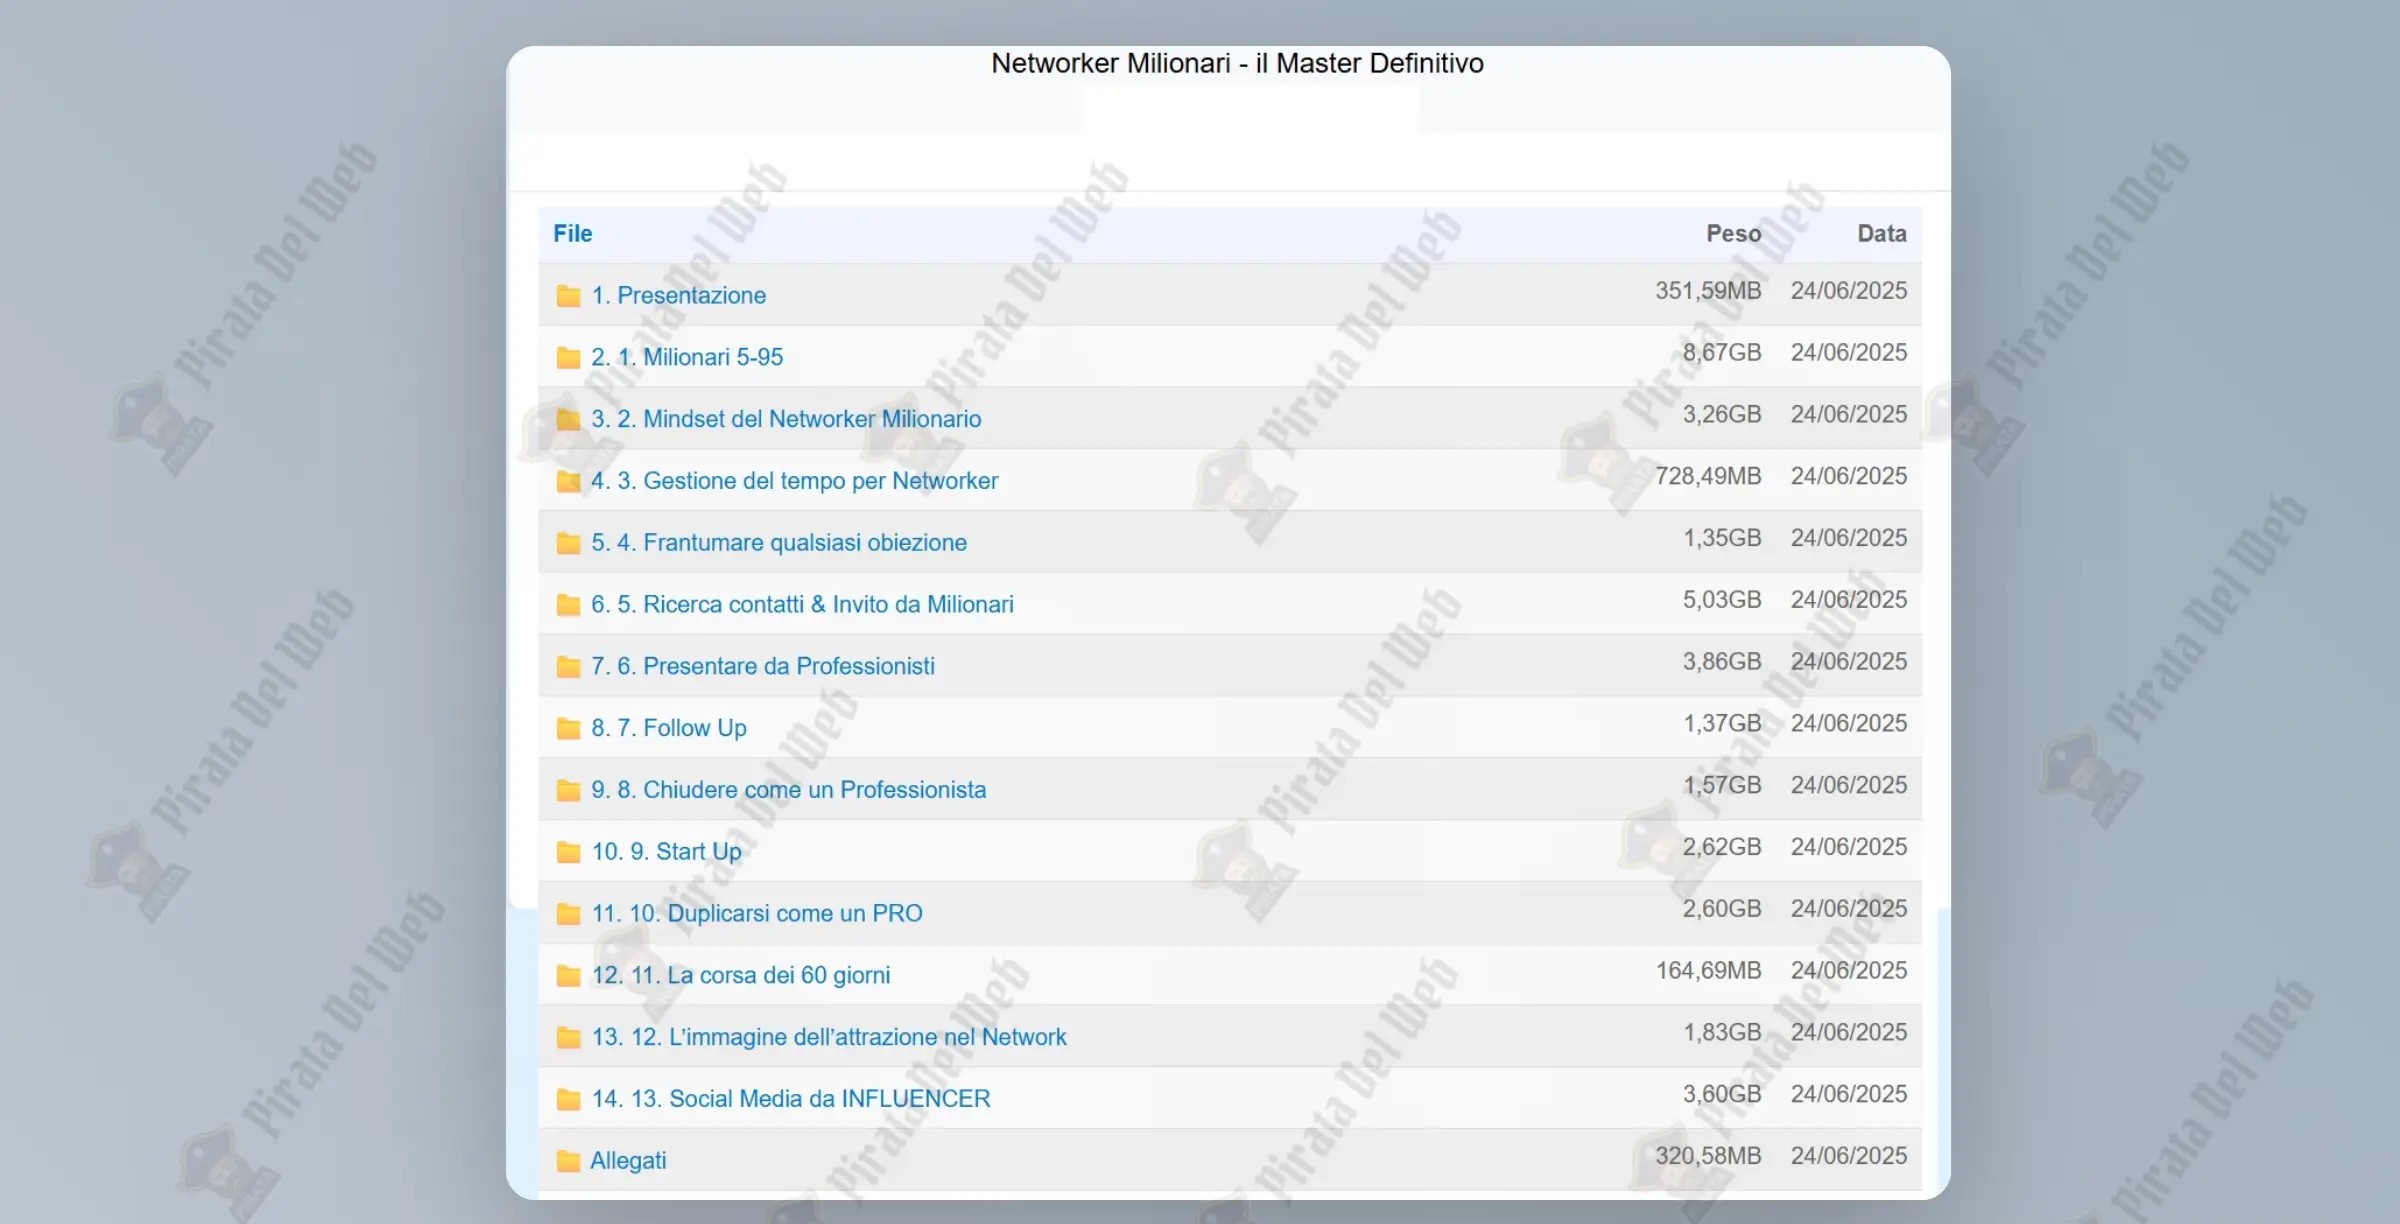Screen dimensions: 2400x1224
Task: Click folder icon for Social Media da INFLUENCER
Action: 568,1100
